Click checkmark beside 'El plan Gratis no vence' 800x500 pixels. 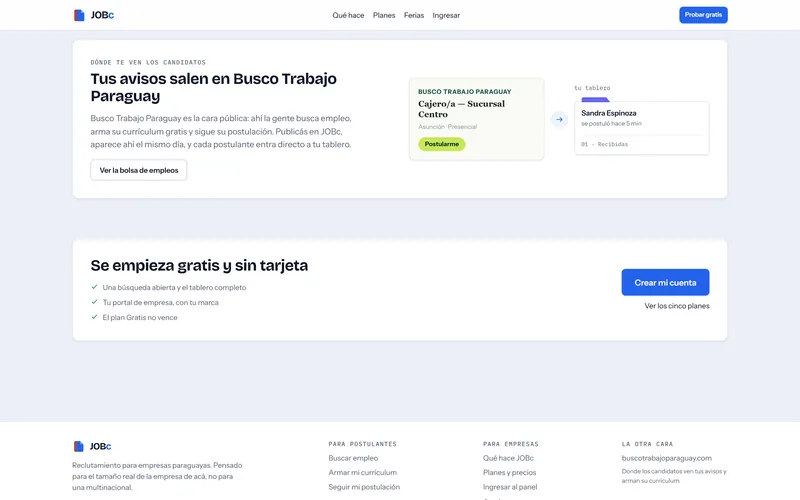[94, 317]
